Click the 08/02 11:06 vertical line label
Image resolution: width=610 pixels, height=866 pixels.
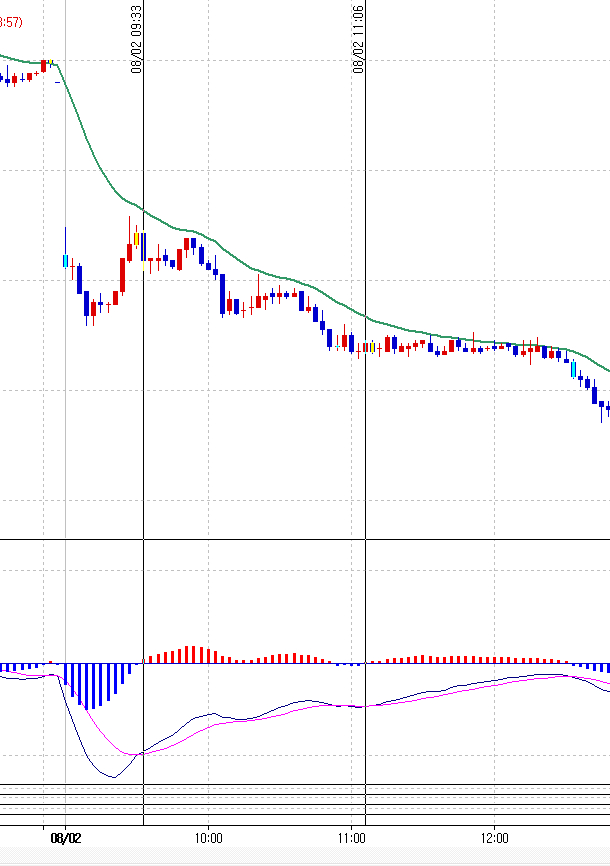[358, 38]
